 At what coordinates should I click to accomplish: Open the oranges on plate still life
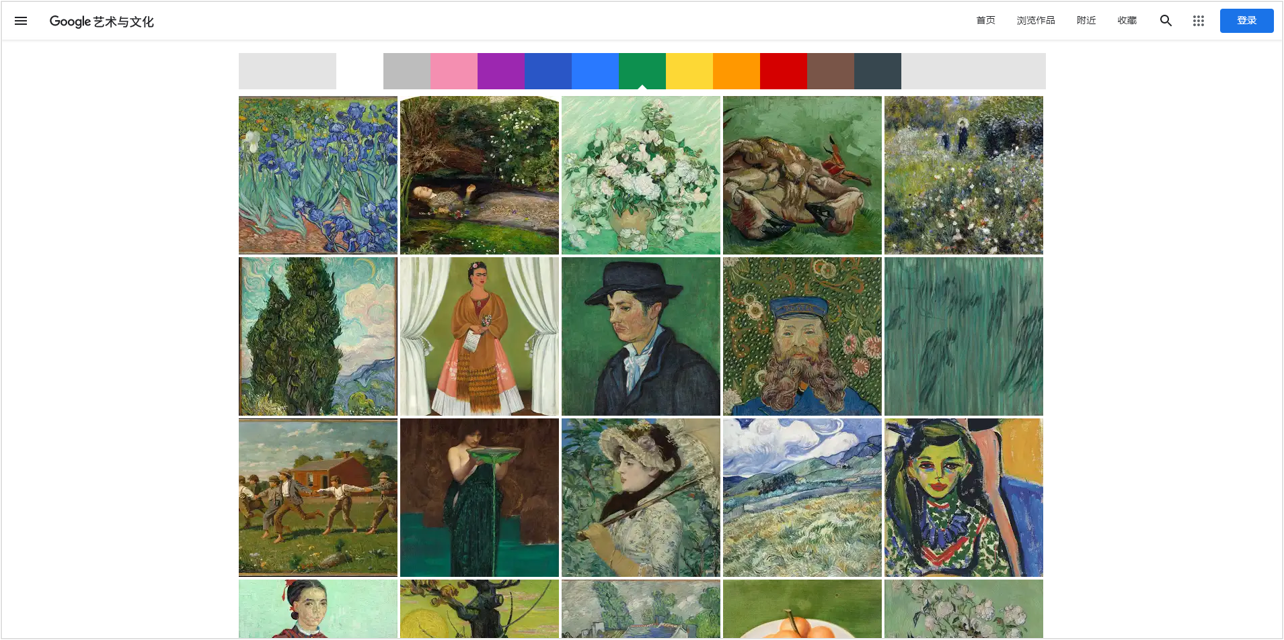tap(802, 609)
